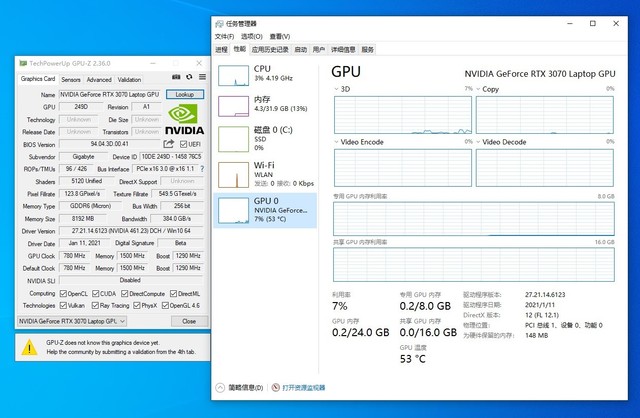
Task: Select the memory (内存) performance item
Action: coord(265,106)
